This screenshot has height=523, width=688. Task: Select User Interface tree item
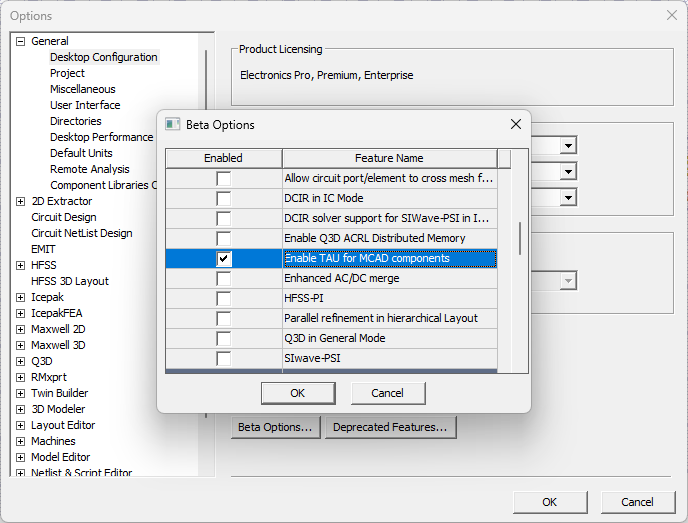point(85,105)
